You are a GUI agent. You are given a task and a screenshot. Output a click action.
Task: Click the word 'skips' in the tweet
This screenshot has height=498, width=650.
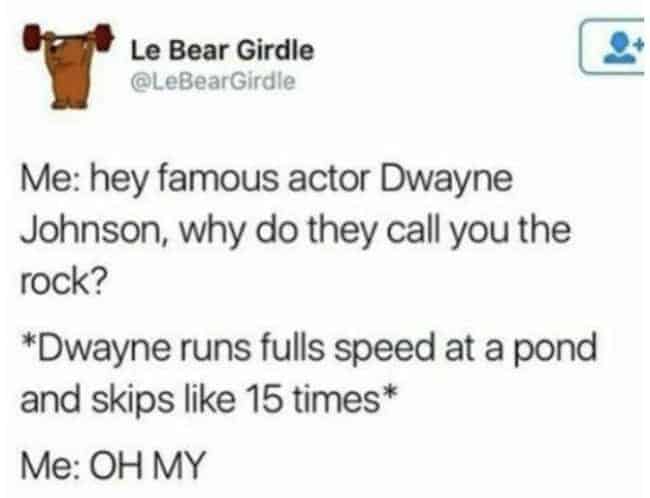133,399
